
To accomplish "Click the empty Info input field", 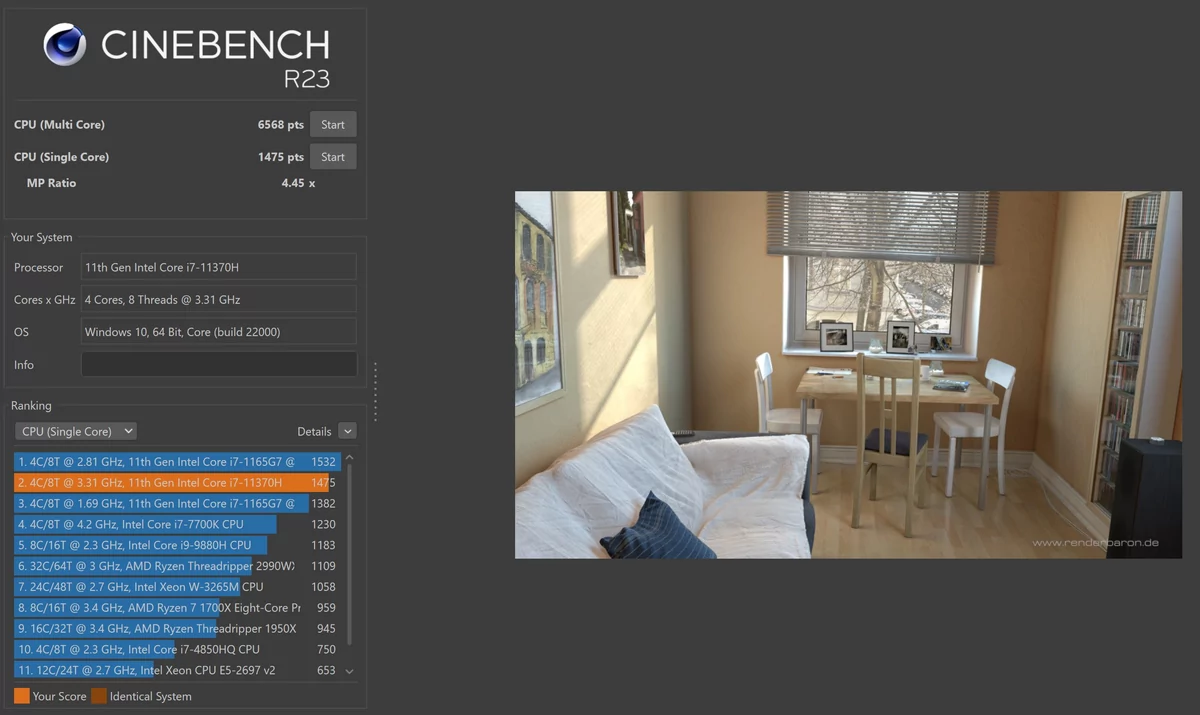I will coord(219,364).
